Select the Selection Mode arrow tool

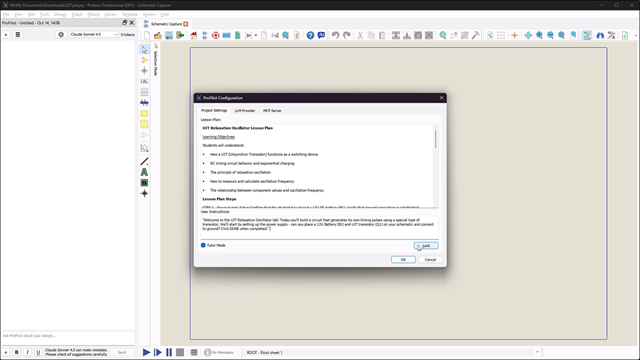click(144, 50)
